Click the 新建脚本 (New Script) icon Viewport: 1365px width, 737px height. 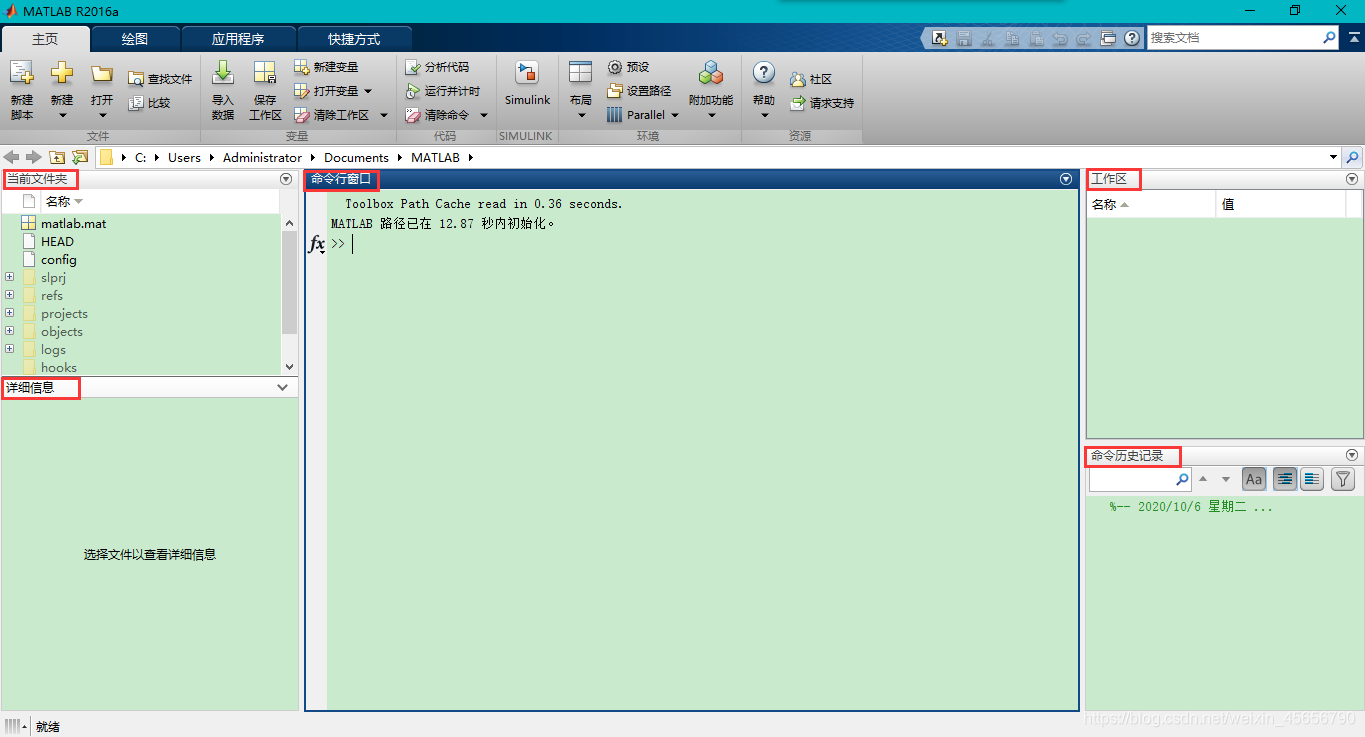pyautogui.click(x=22, y=74)
